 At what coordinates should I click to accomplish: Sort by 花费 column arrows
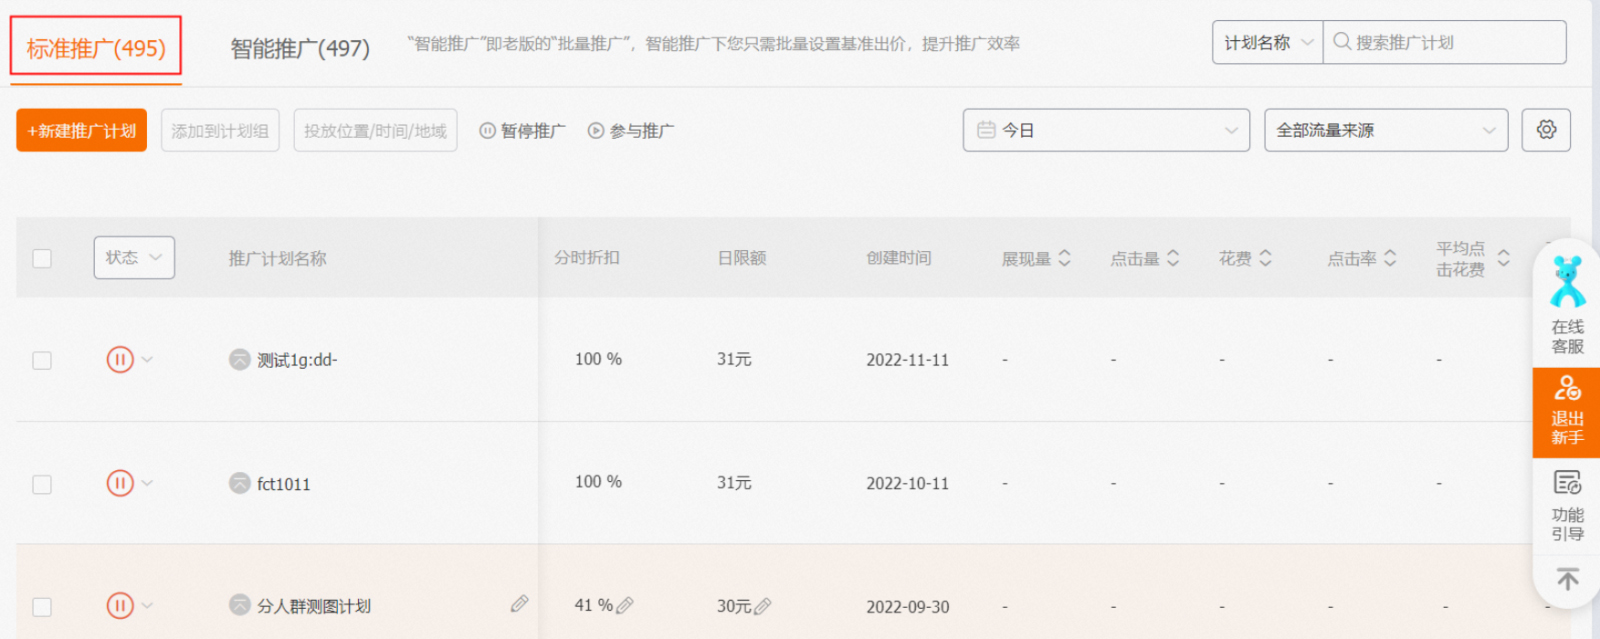(x=1265, y=258)
